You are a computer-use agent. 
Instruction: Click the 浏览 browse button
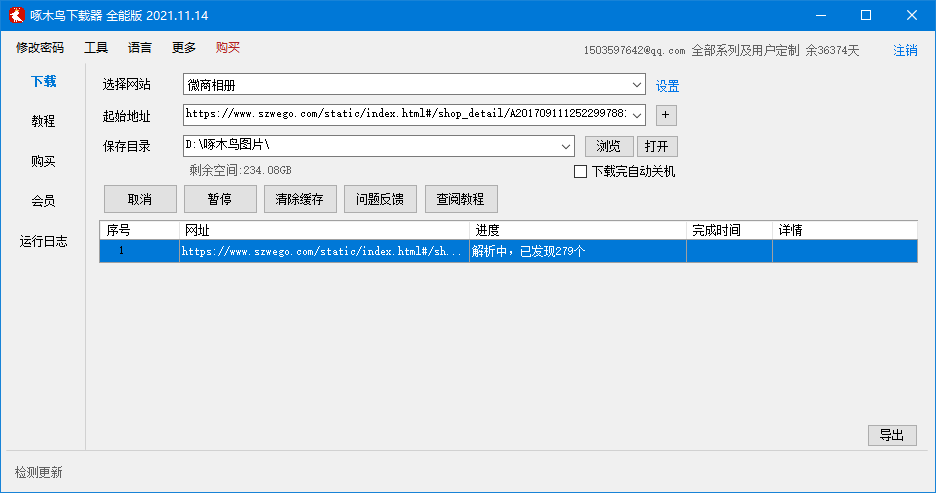[x=609, y=146]
